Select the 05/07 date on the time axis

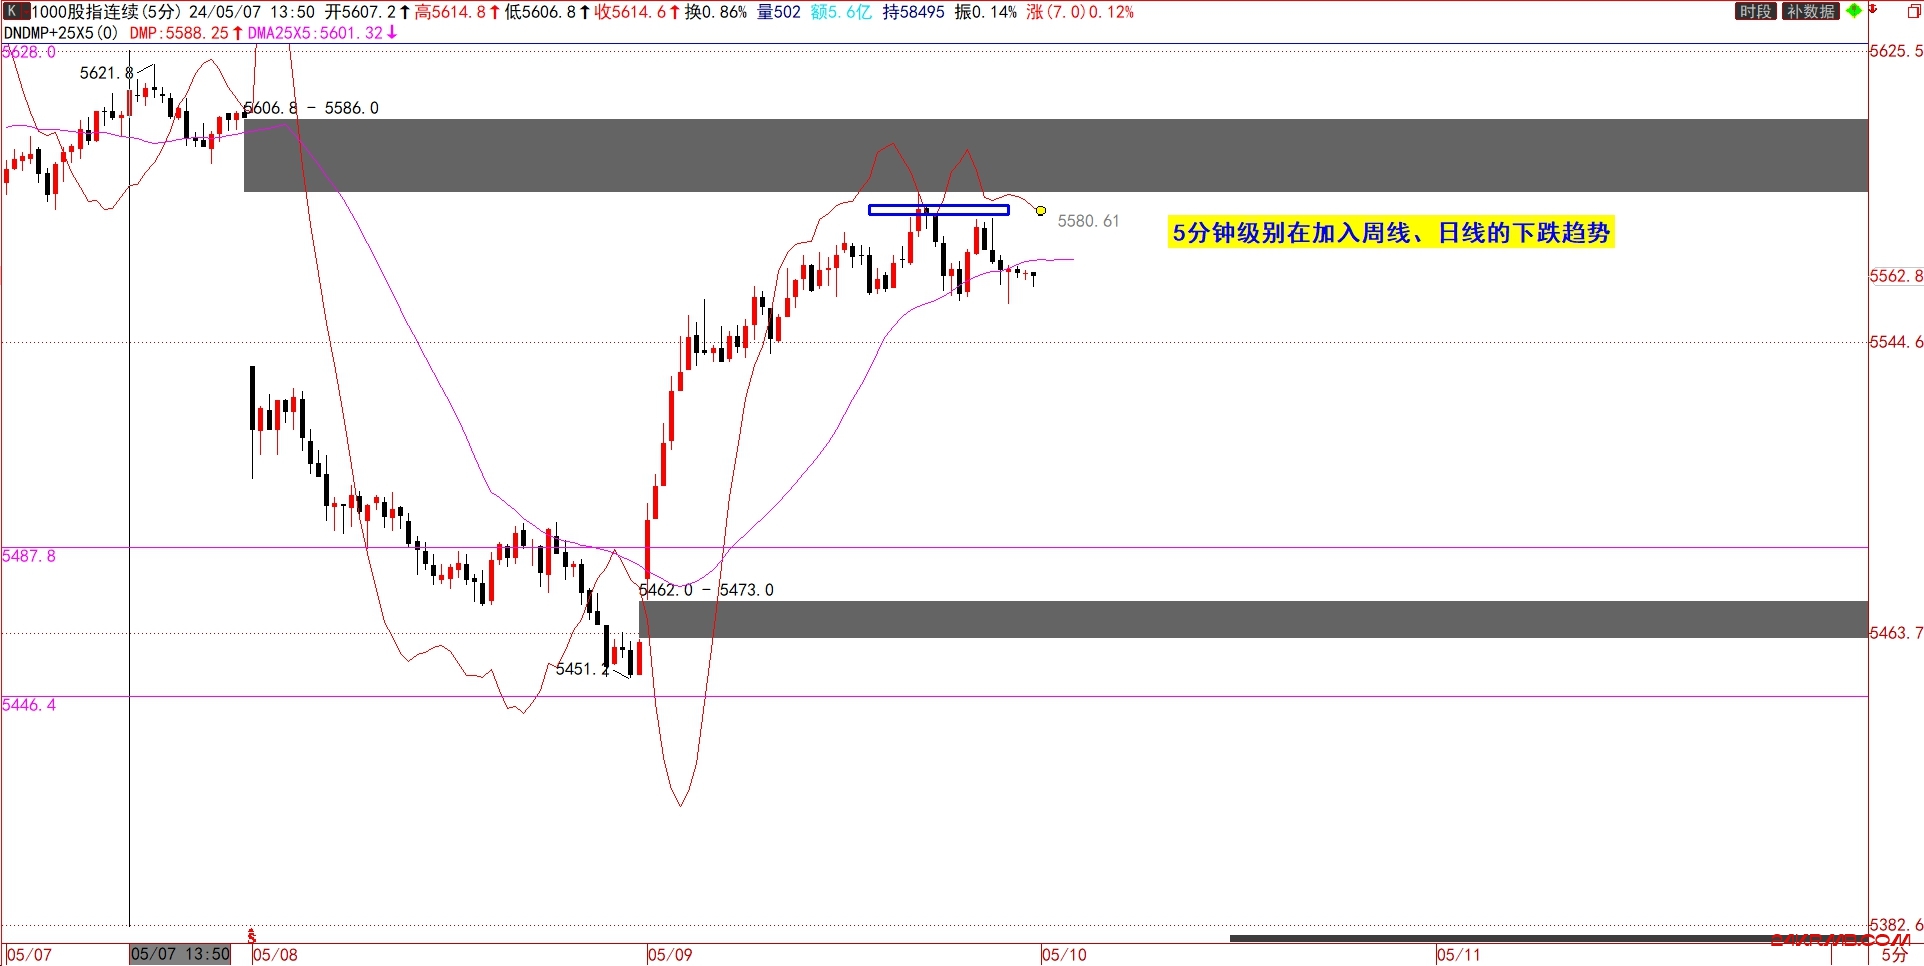[29, 954]
